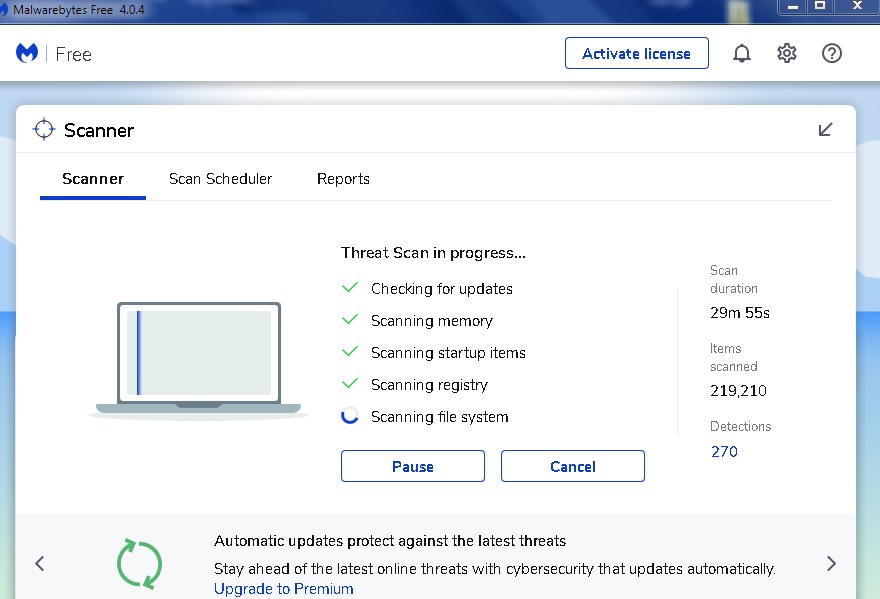Open the 270 detections count
This screenshot has width=880, height=599.
click(724, 452)
